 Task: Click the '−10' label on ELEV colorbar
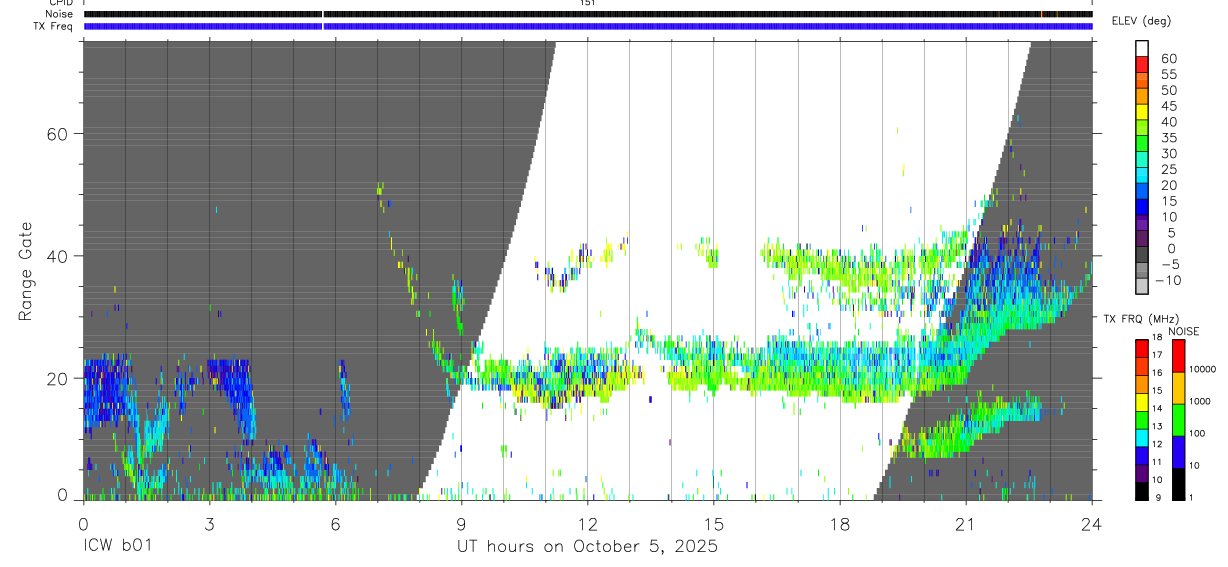click(x=1168, y=280)
